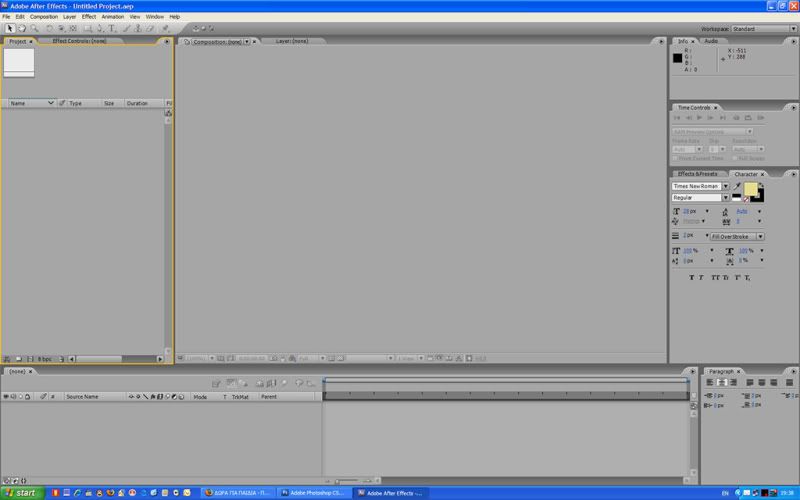800x500 pixels.
Task: Toggle Subscript in Character panel
Action: point(747,278)
